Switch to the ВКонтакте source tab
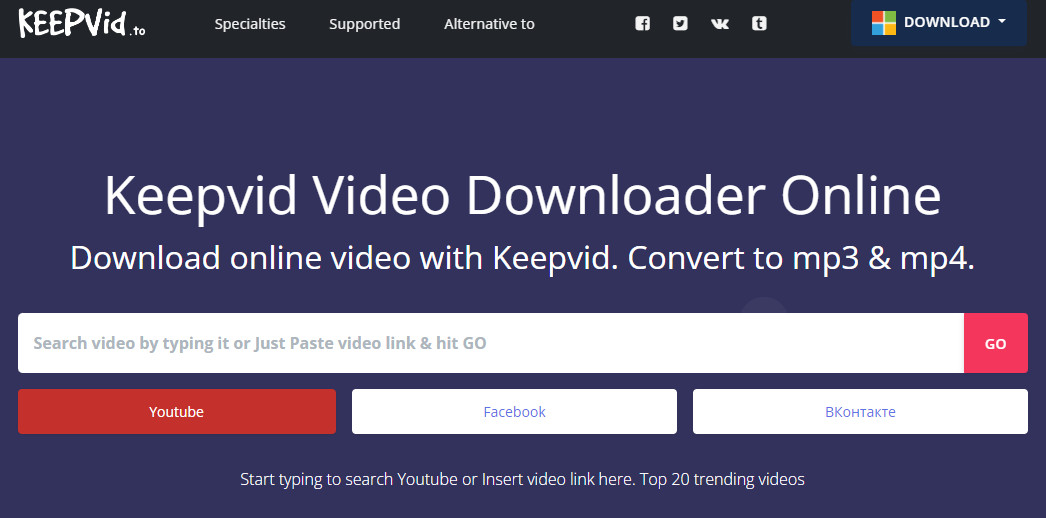 tap(860, 412)
